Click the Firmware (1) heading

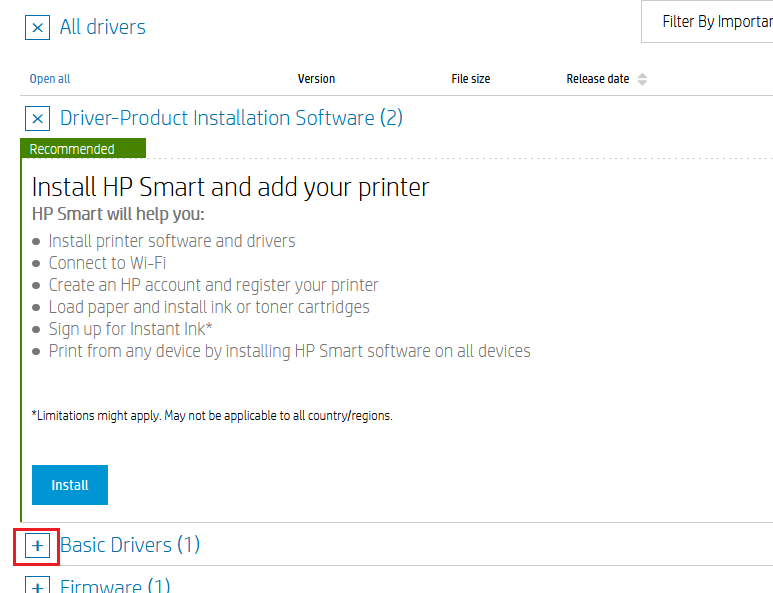[x=115, y=585]
